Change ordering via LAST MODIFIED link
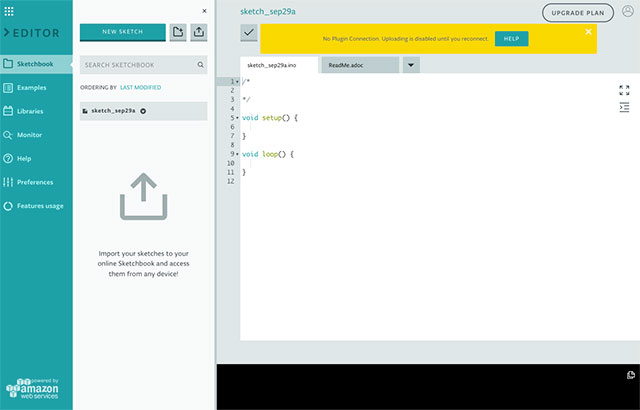This screenshot has height=410, width=640. [x=140, y=87]
